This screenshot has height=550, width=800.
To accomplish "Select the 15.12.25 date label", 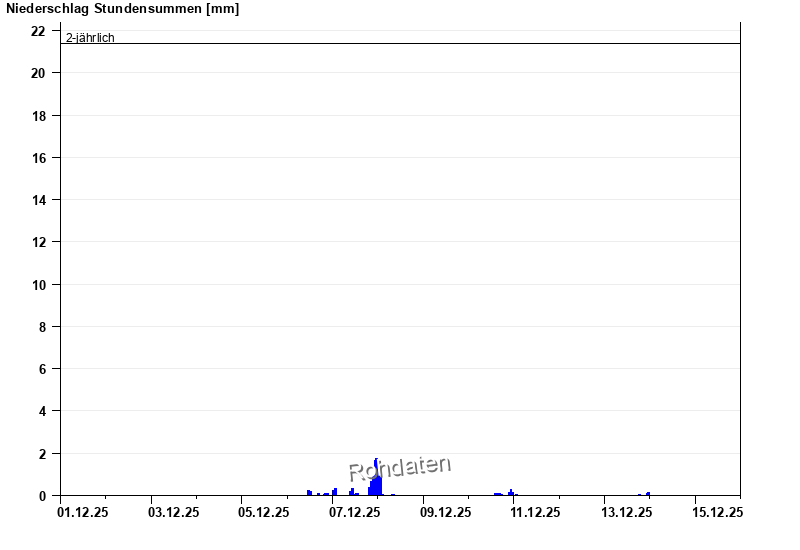I will (717, 513).
